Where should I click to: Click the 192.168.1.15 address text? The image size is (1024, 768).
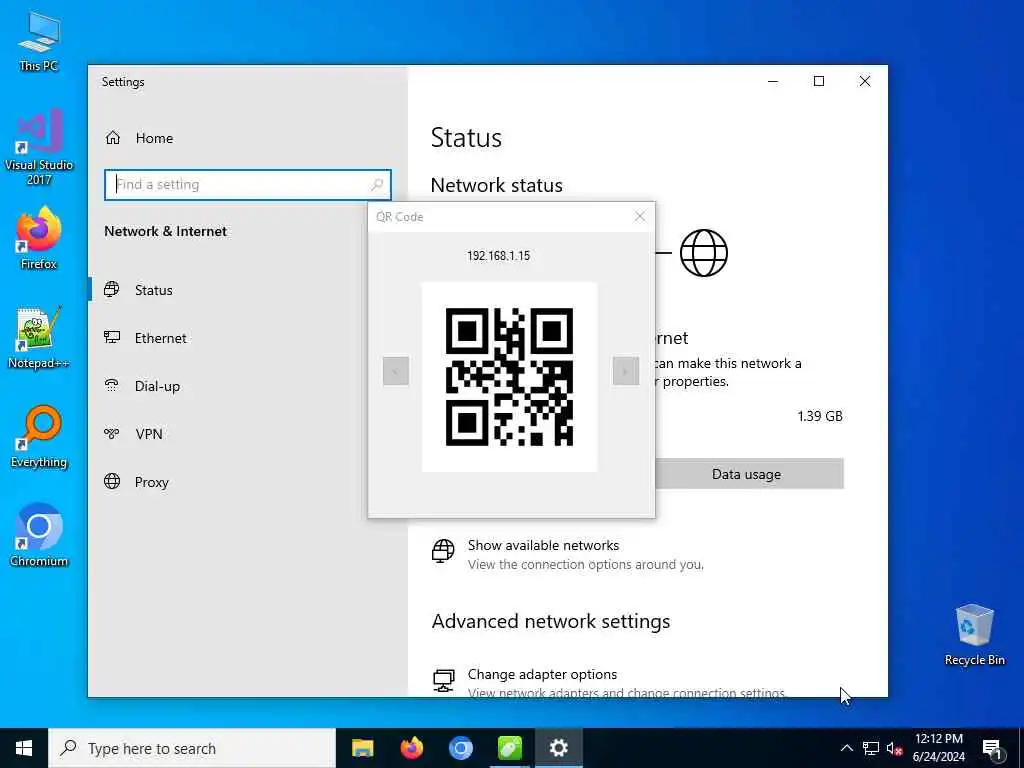(498, 255)
